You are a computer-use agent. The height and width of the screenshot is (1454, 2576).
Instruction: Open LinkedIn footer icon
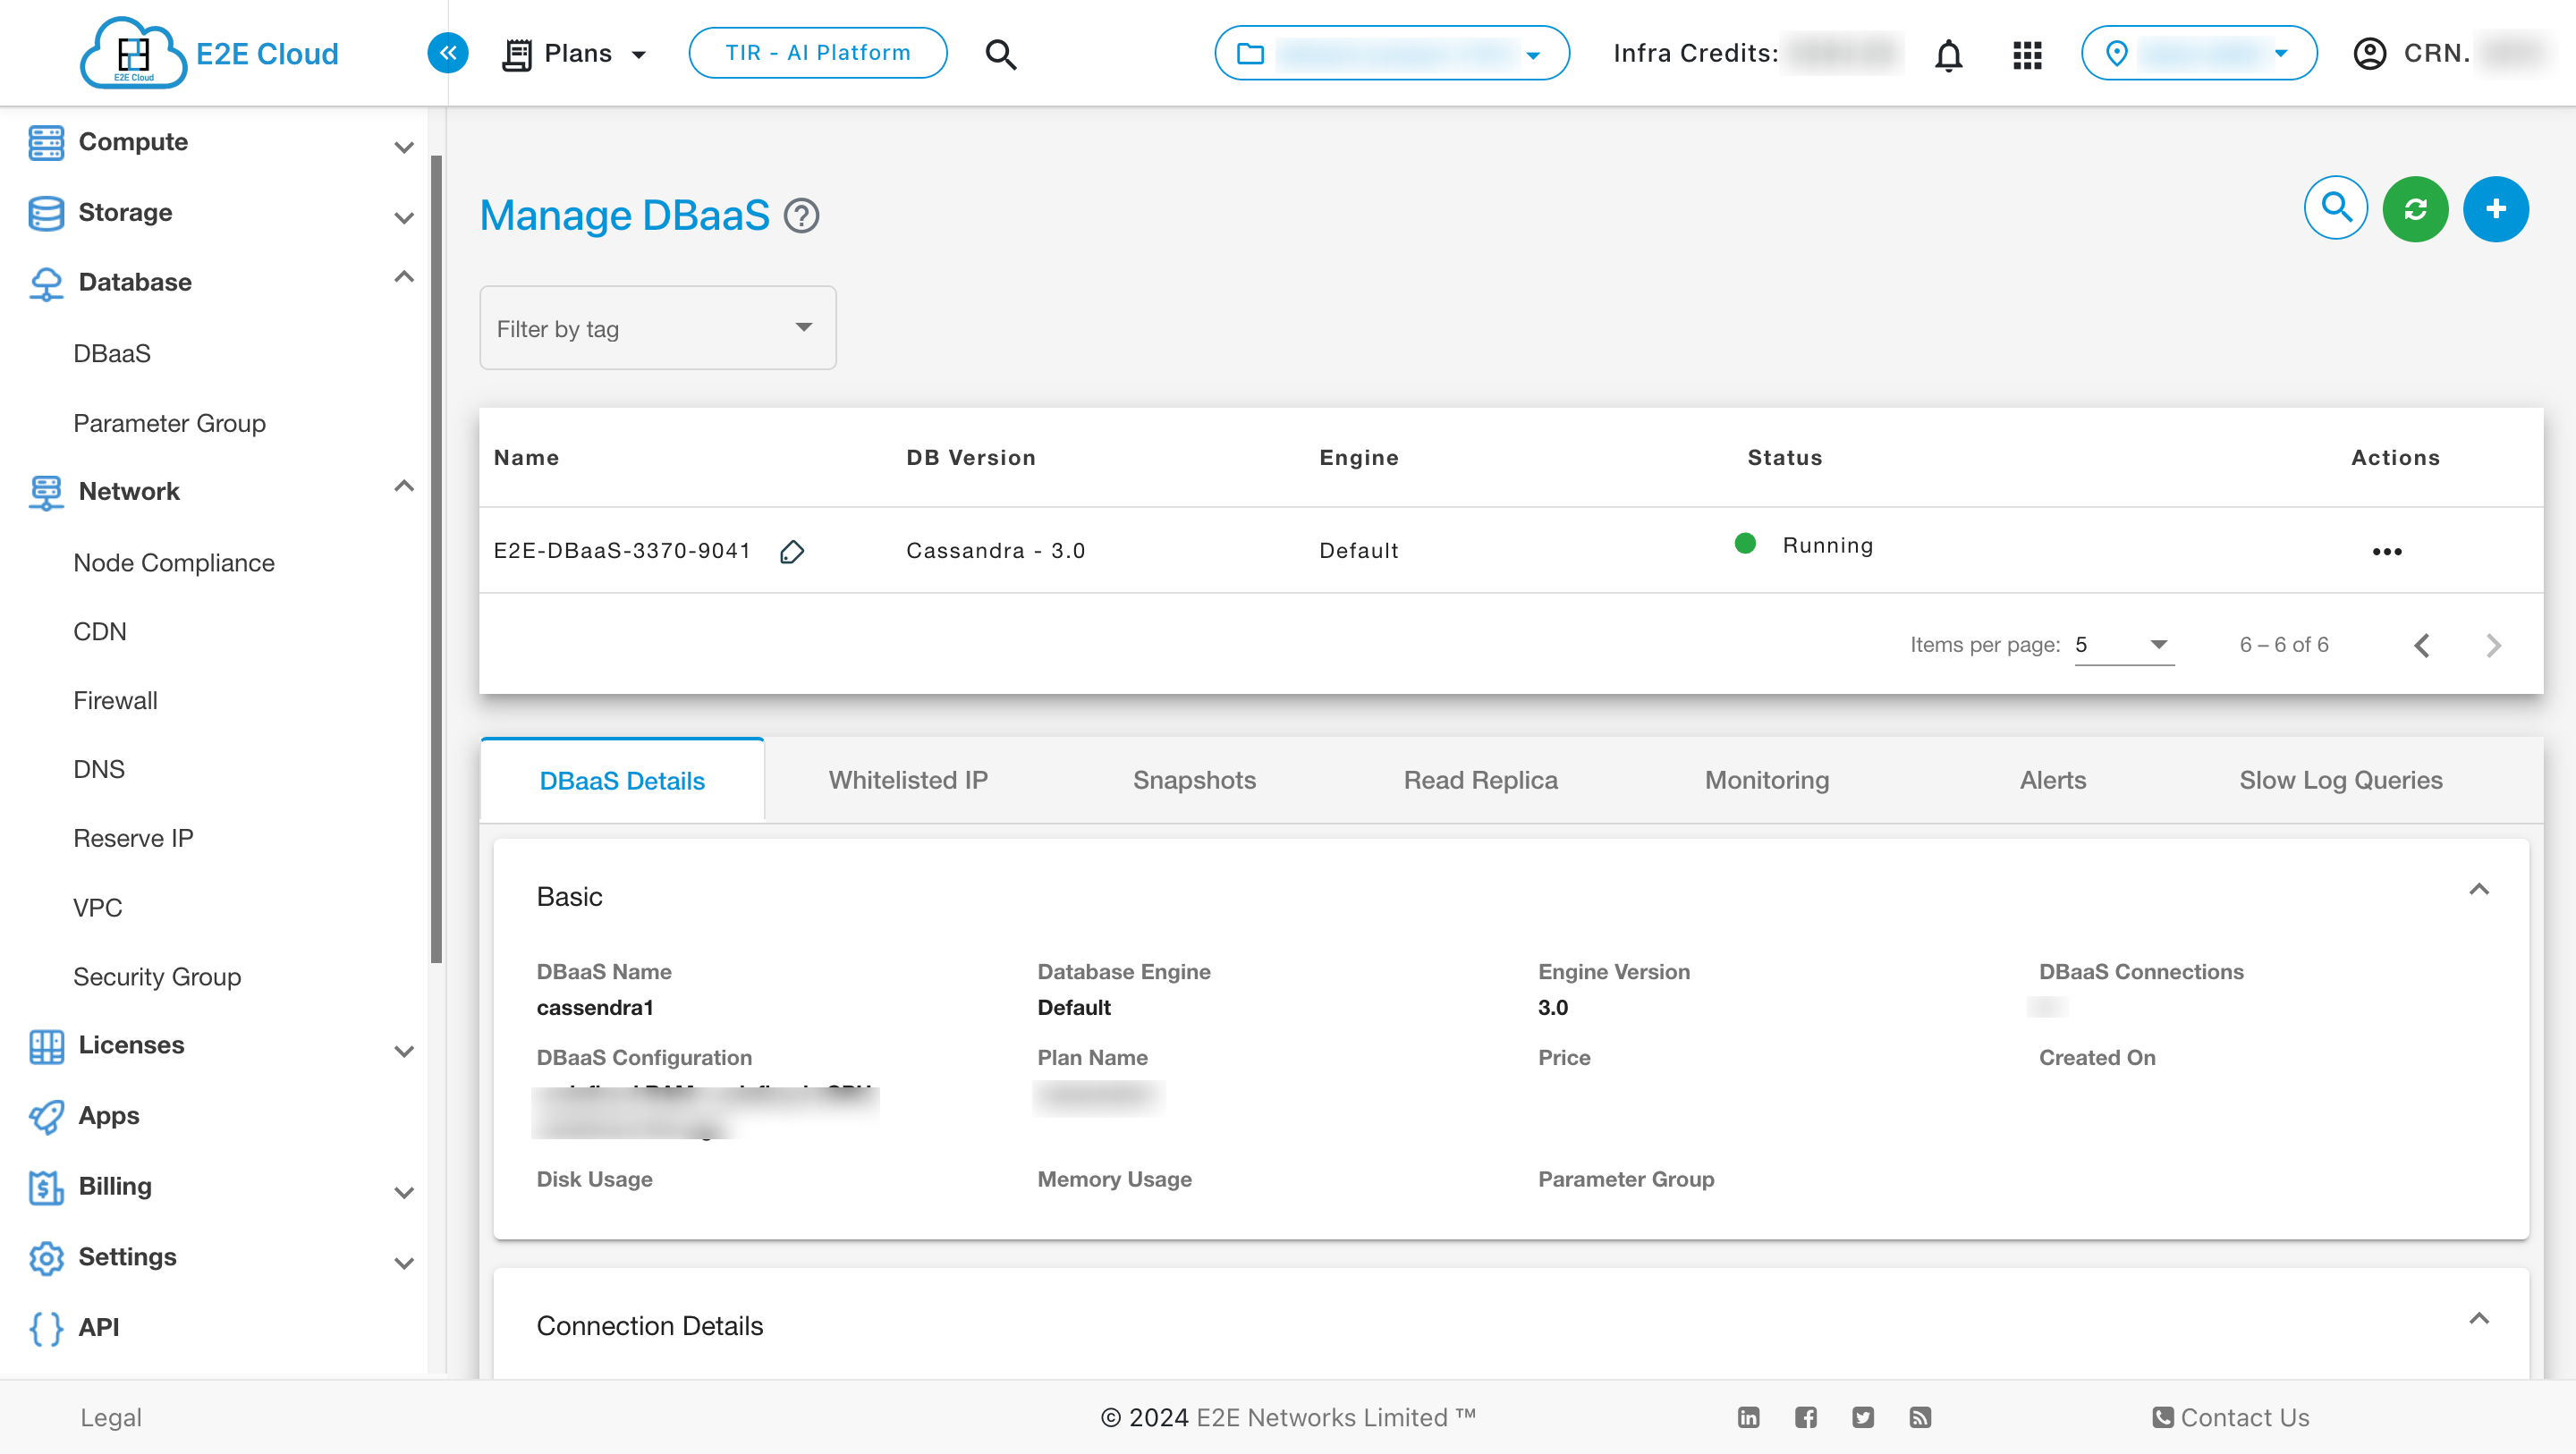(1748, 1417)
